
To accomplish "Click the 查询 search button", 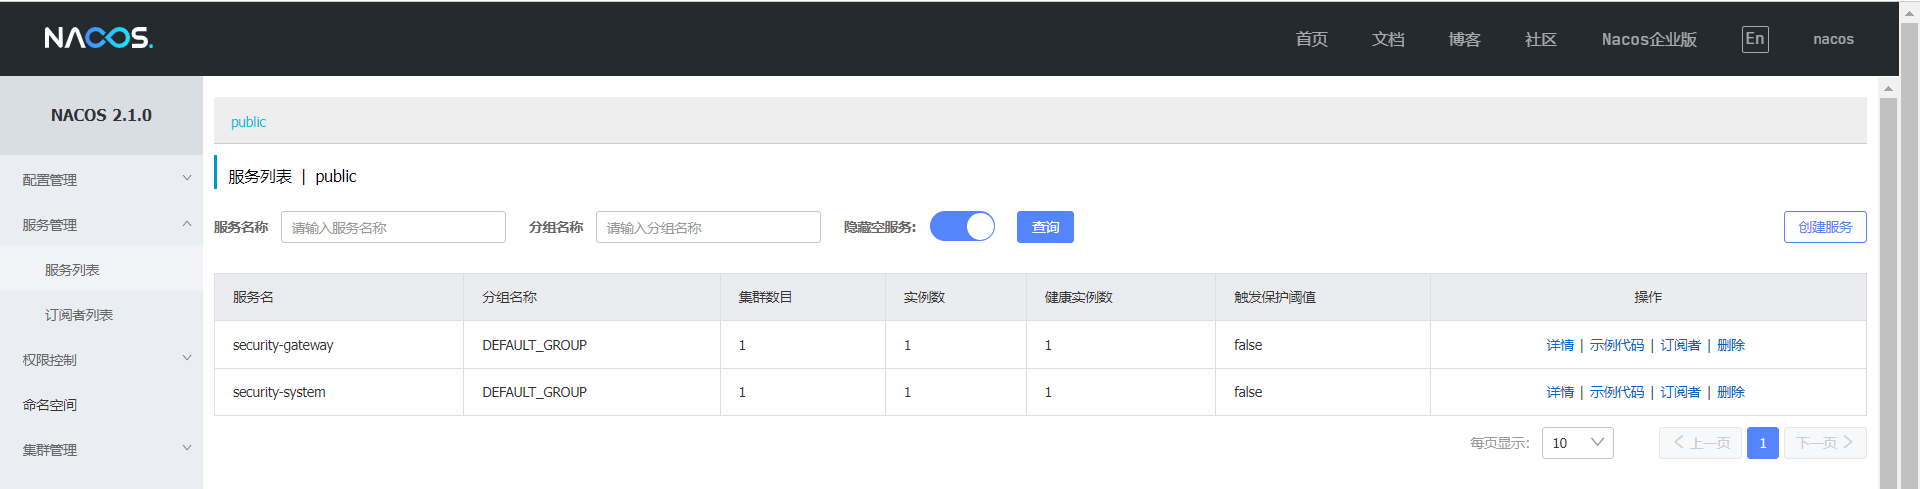I will [x=1045, y=227].
